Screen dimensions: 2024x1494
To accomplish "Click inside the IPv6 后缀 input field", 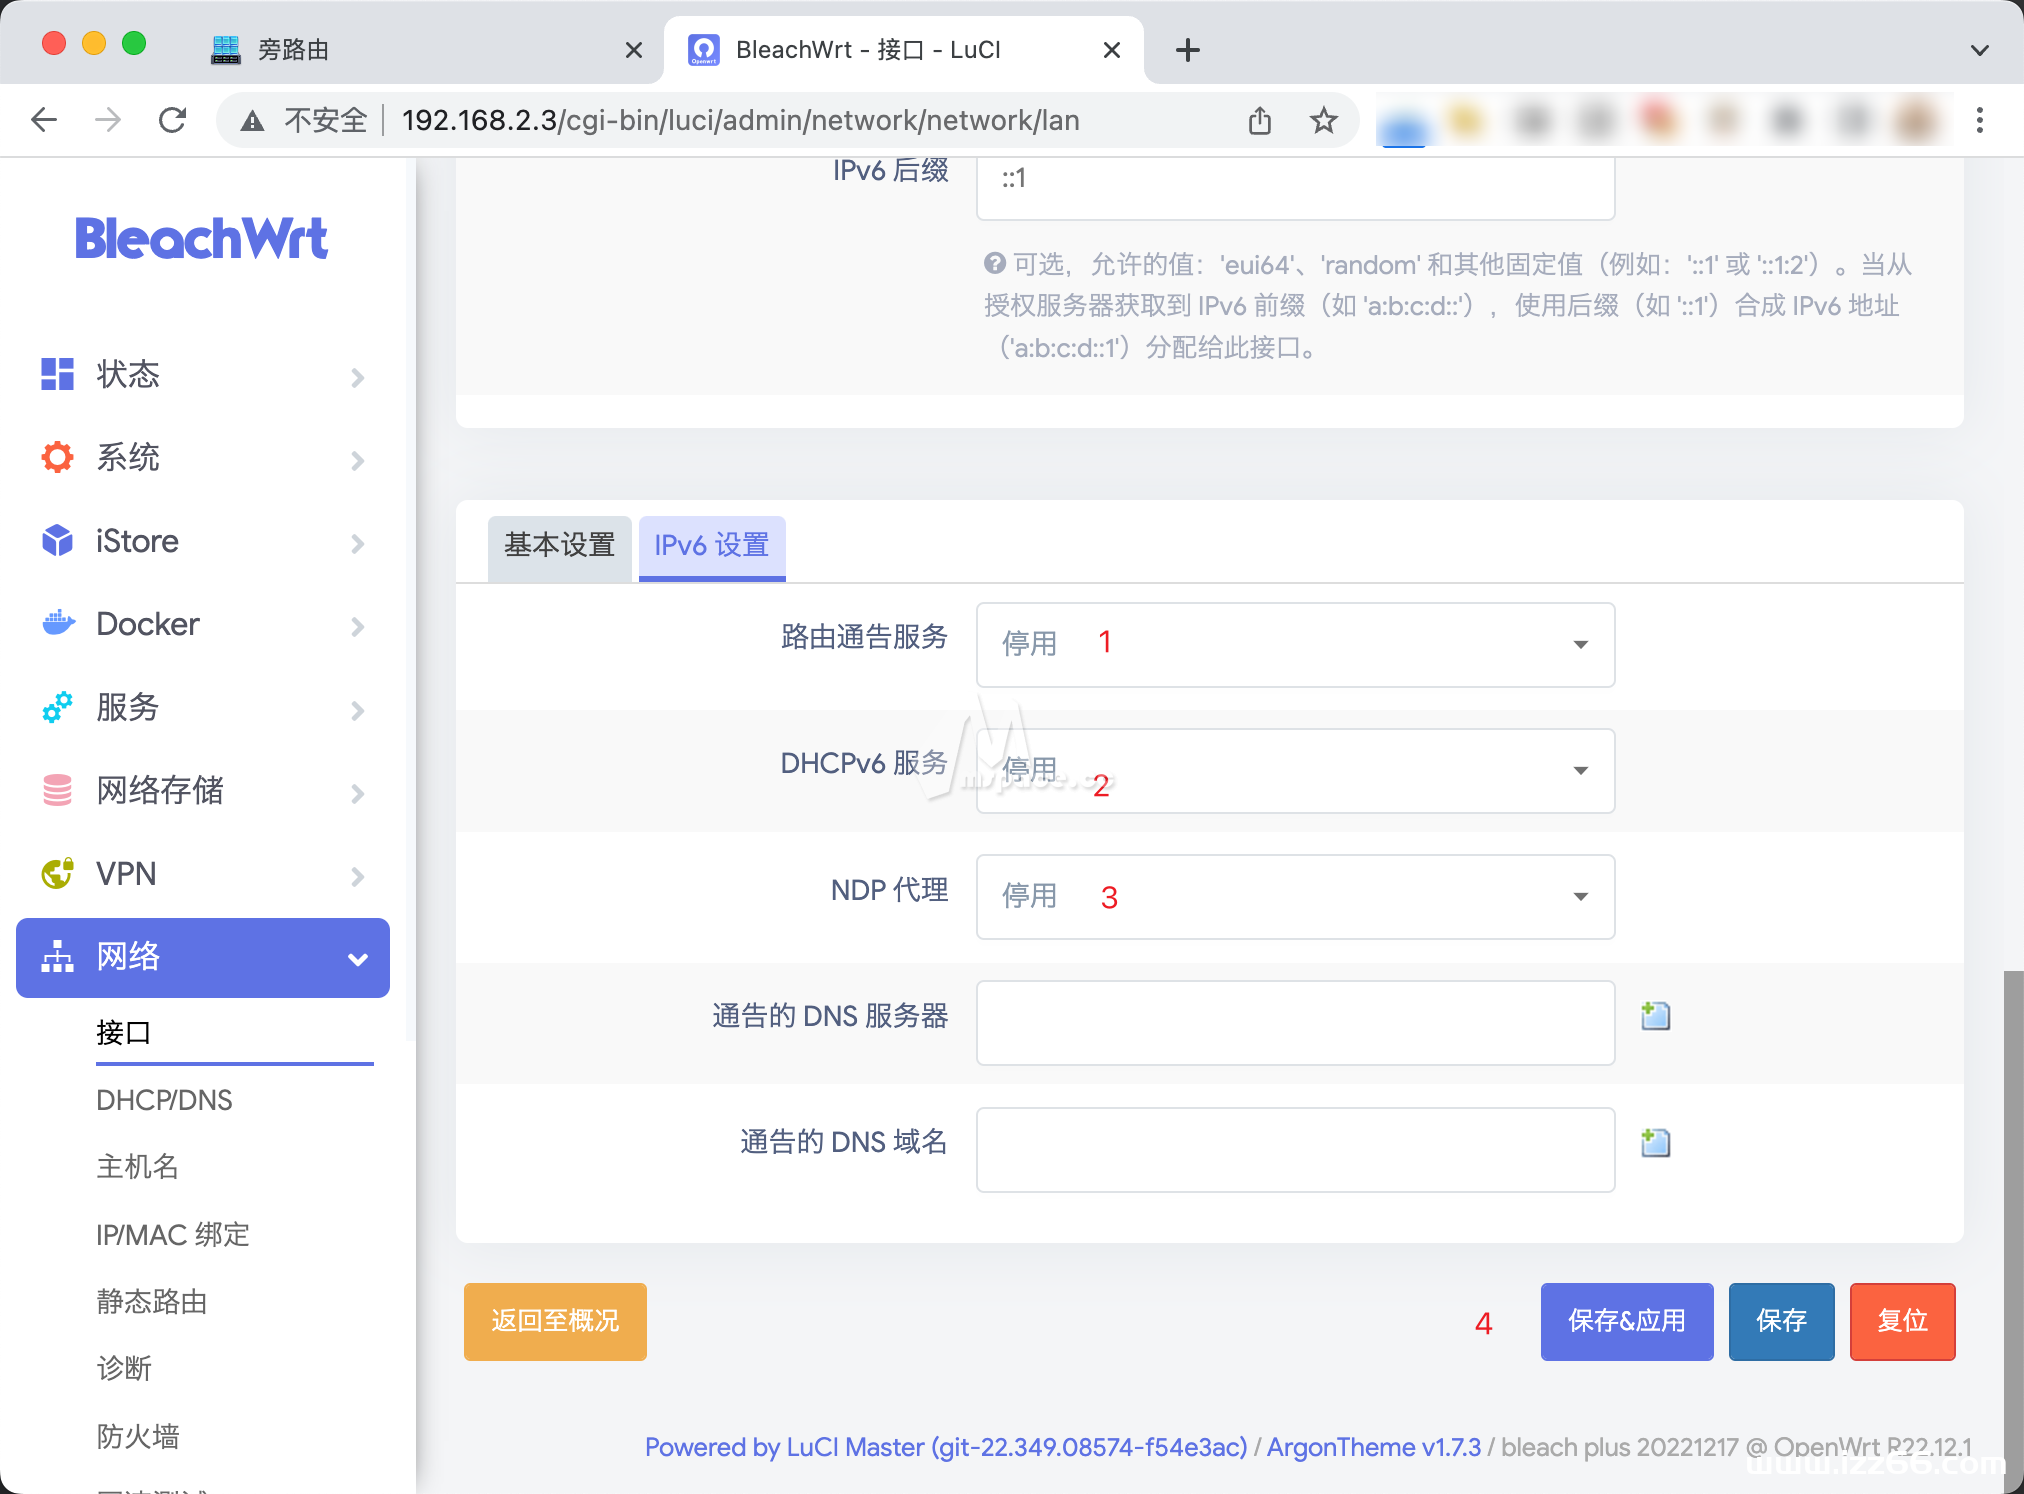I will [1294, 186].
